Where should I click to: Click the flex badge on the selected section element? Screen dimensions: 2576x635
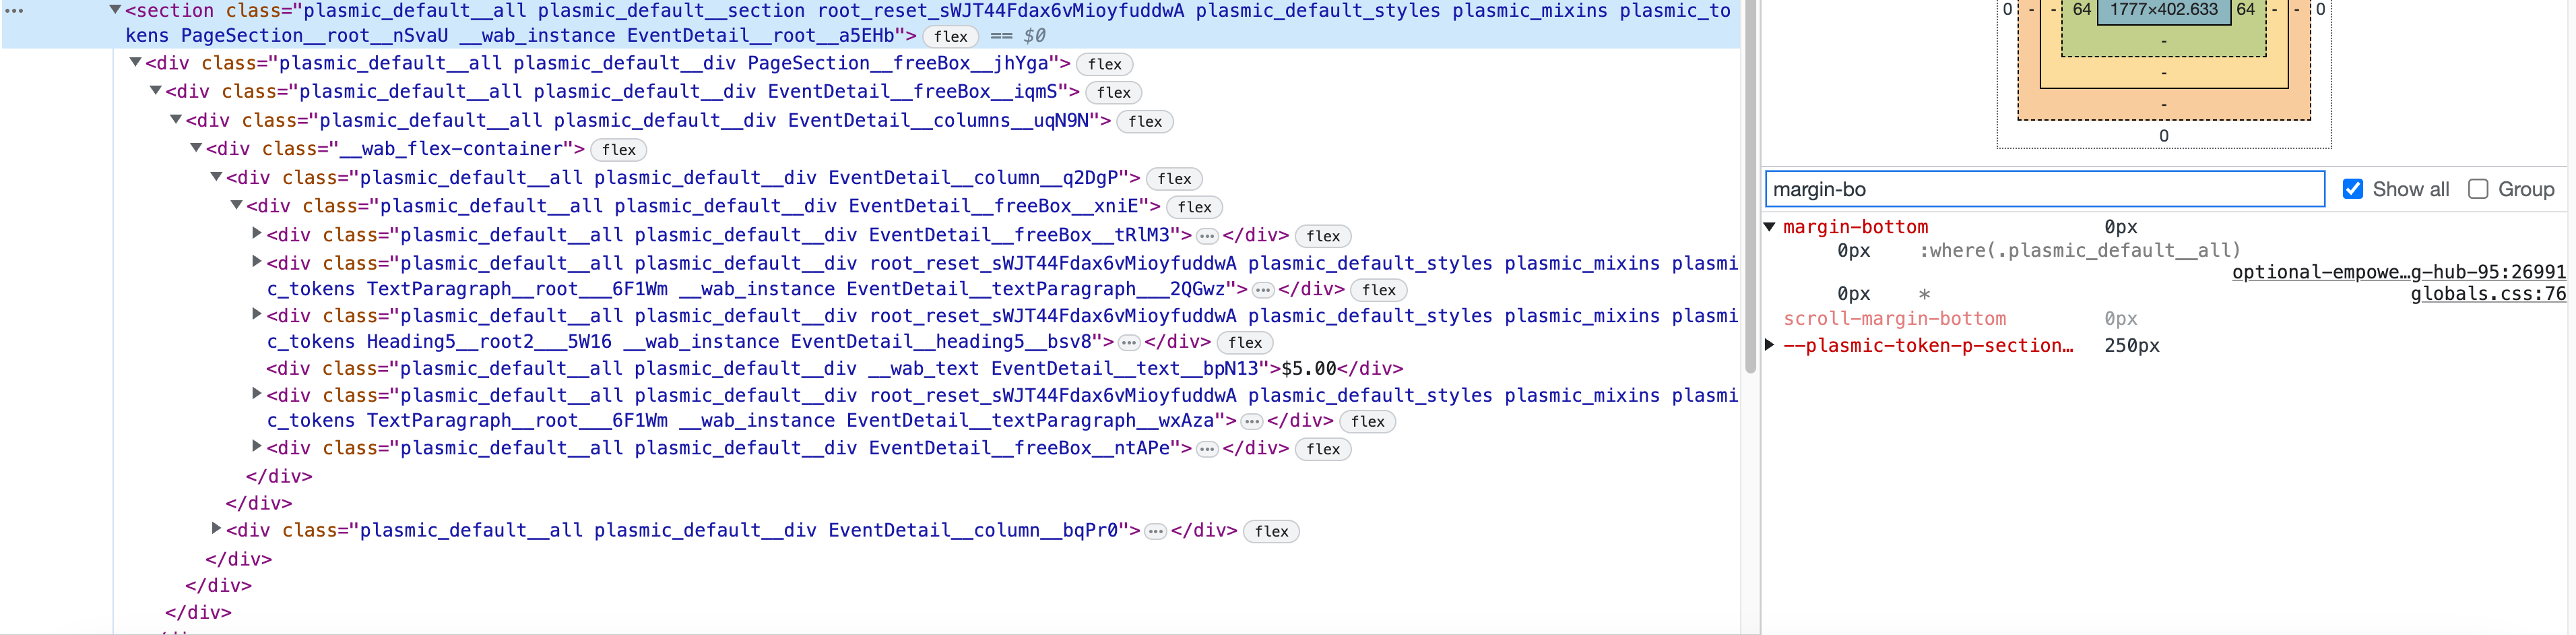[949, 37]
